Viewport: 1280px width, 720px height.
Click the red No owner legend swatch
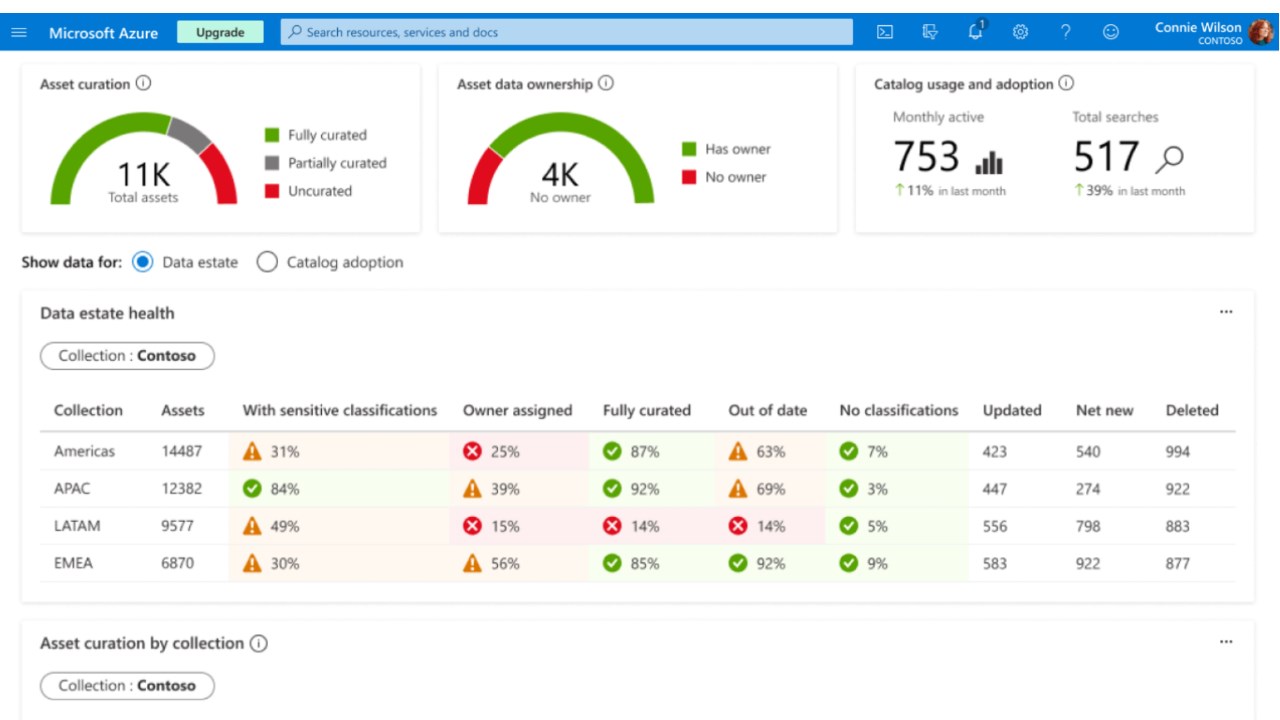(689, 177)
